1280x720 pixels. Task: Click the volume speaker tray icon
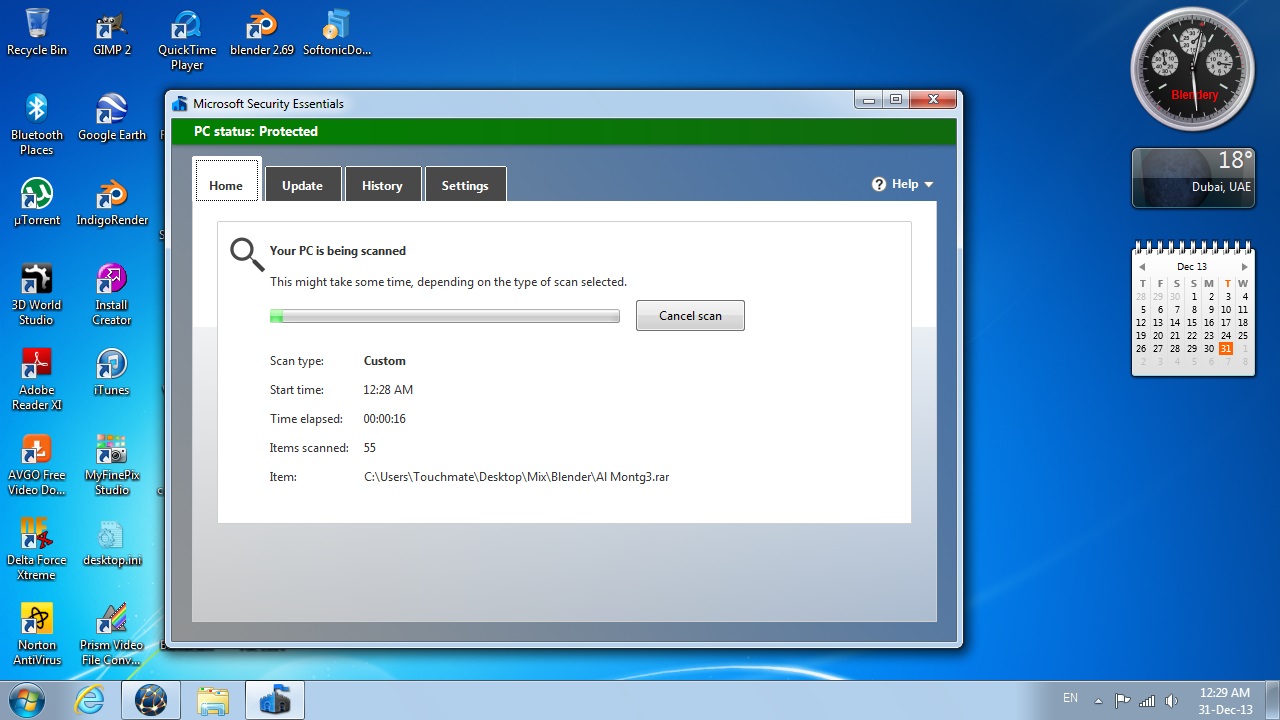(x=1171, y=700)
